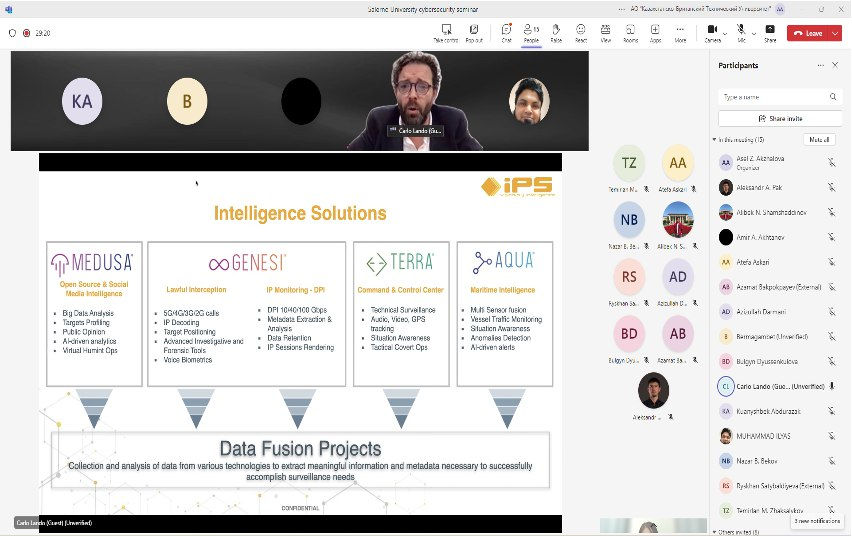Select Ryskhan Satybaldiyeva (External) in list

pyautogui.click(x=778, y=485)
